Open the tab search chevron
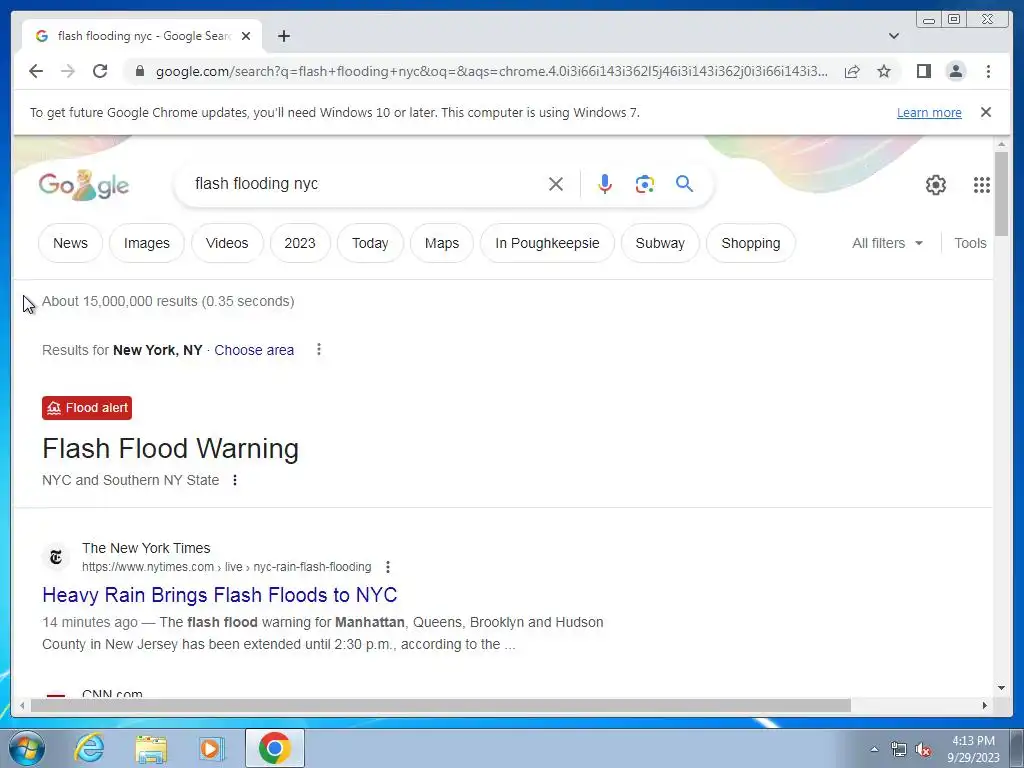Viewport: 1024px width, 768px height. coord(893,36)
